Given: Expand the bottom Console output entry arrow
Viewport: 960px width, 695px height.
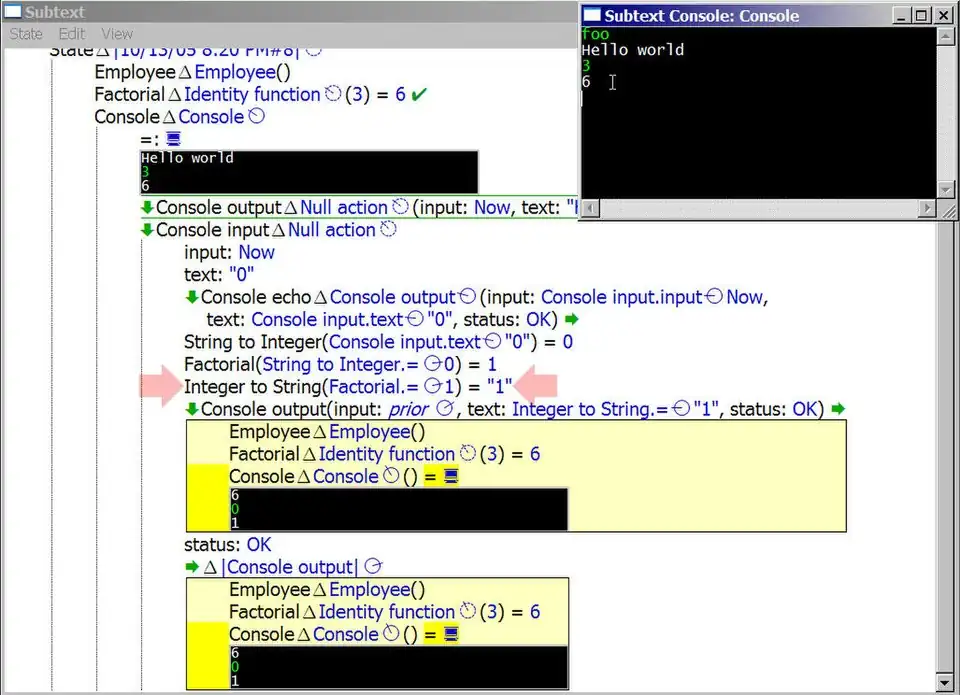Looking at the screenshot, I should click(x=191, y=564).
